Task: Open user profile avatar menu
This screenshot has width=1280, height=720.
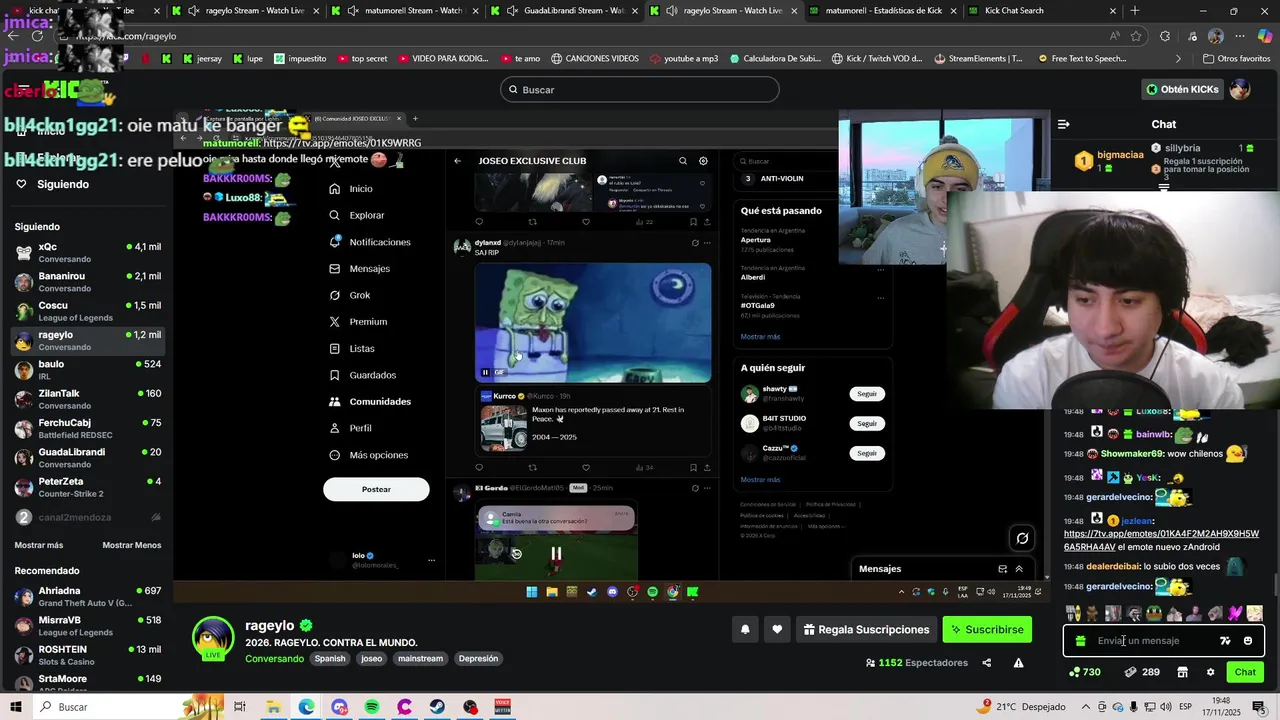Action: coord(1240,89)
